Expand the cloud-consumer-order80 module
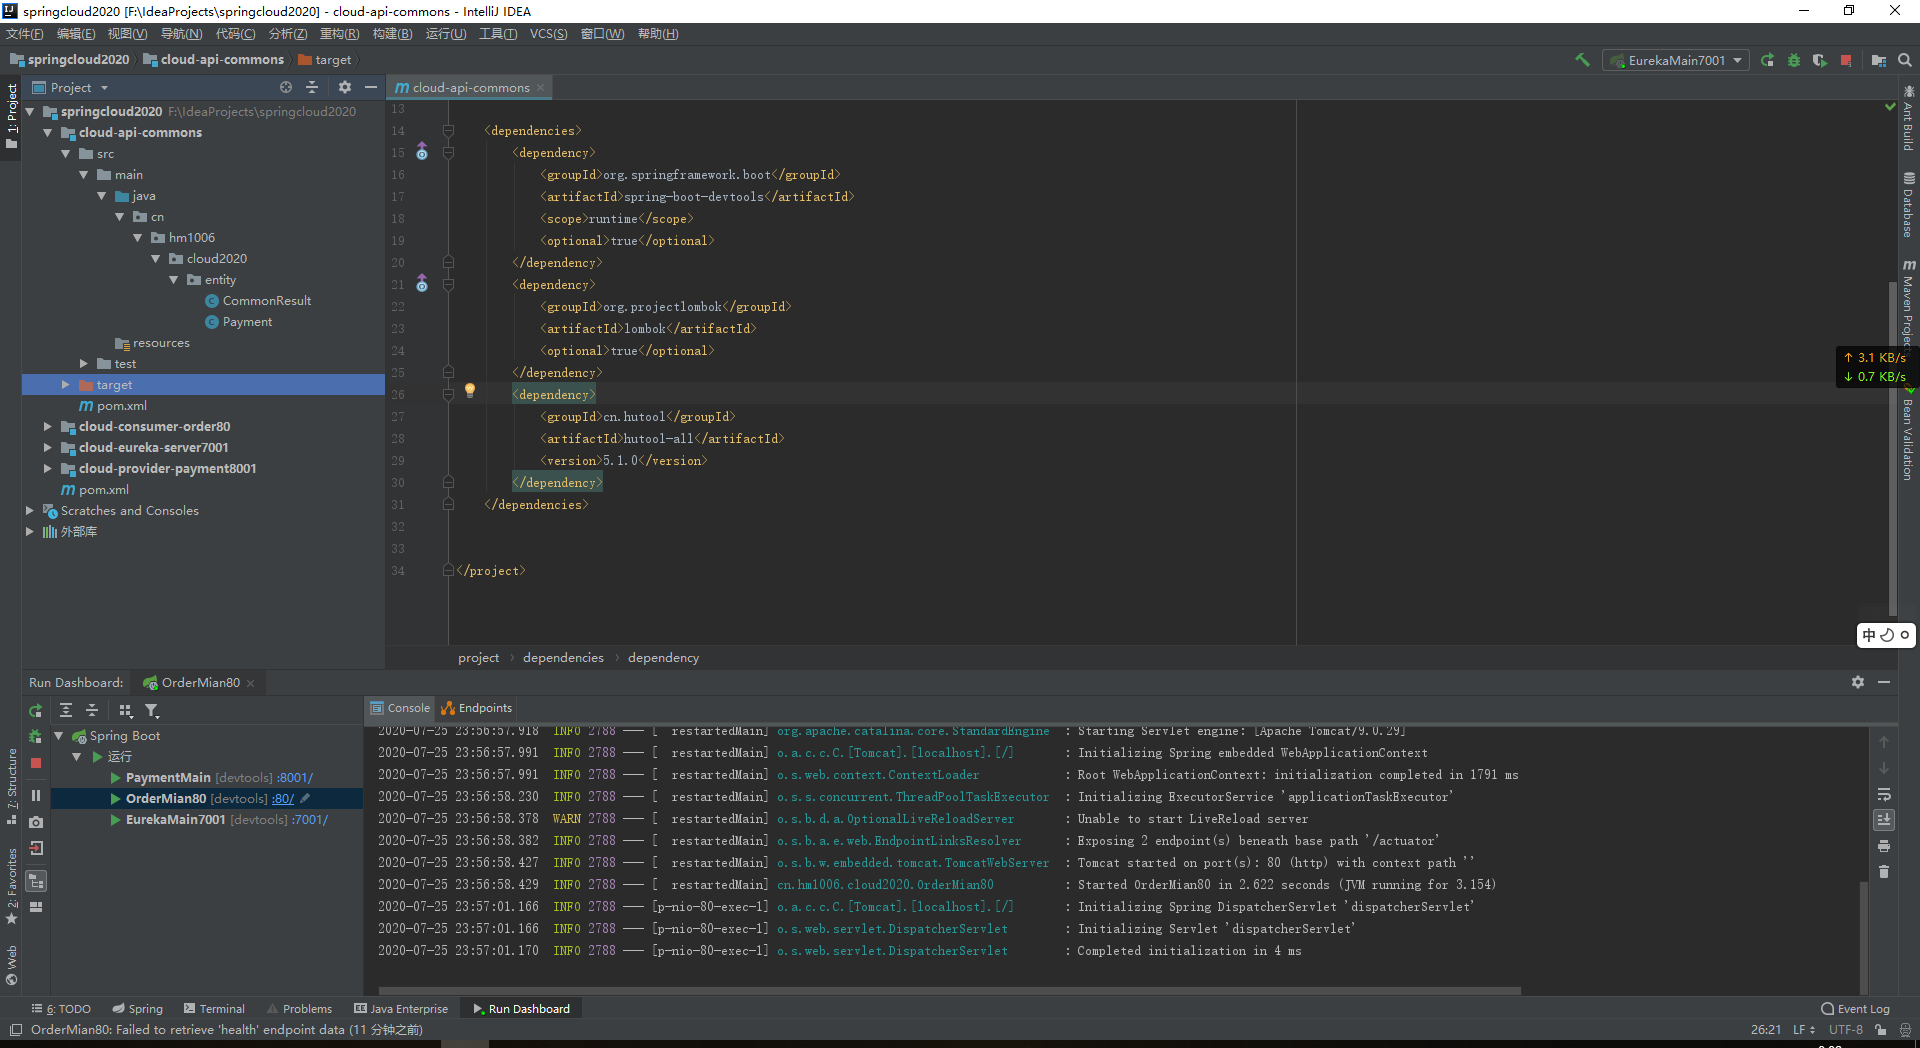Image resolution: width=1920 pixels, height=1048 pixels. click(48, 426)
